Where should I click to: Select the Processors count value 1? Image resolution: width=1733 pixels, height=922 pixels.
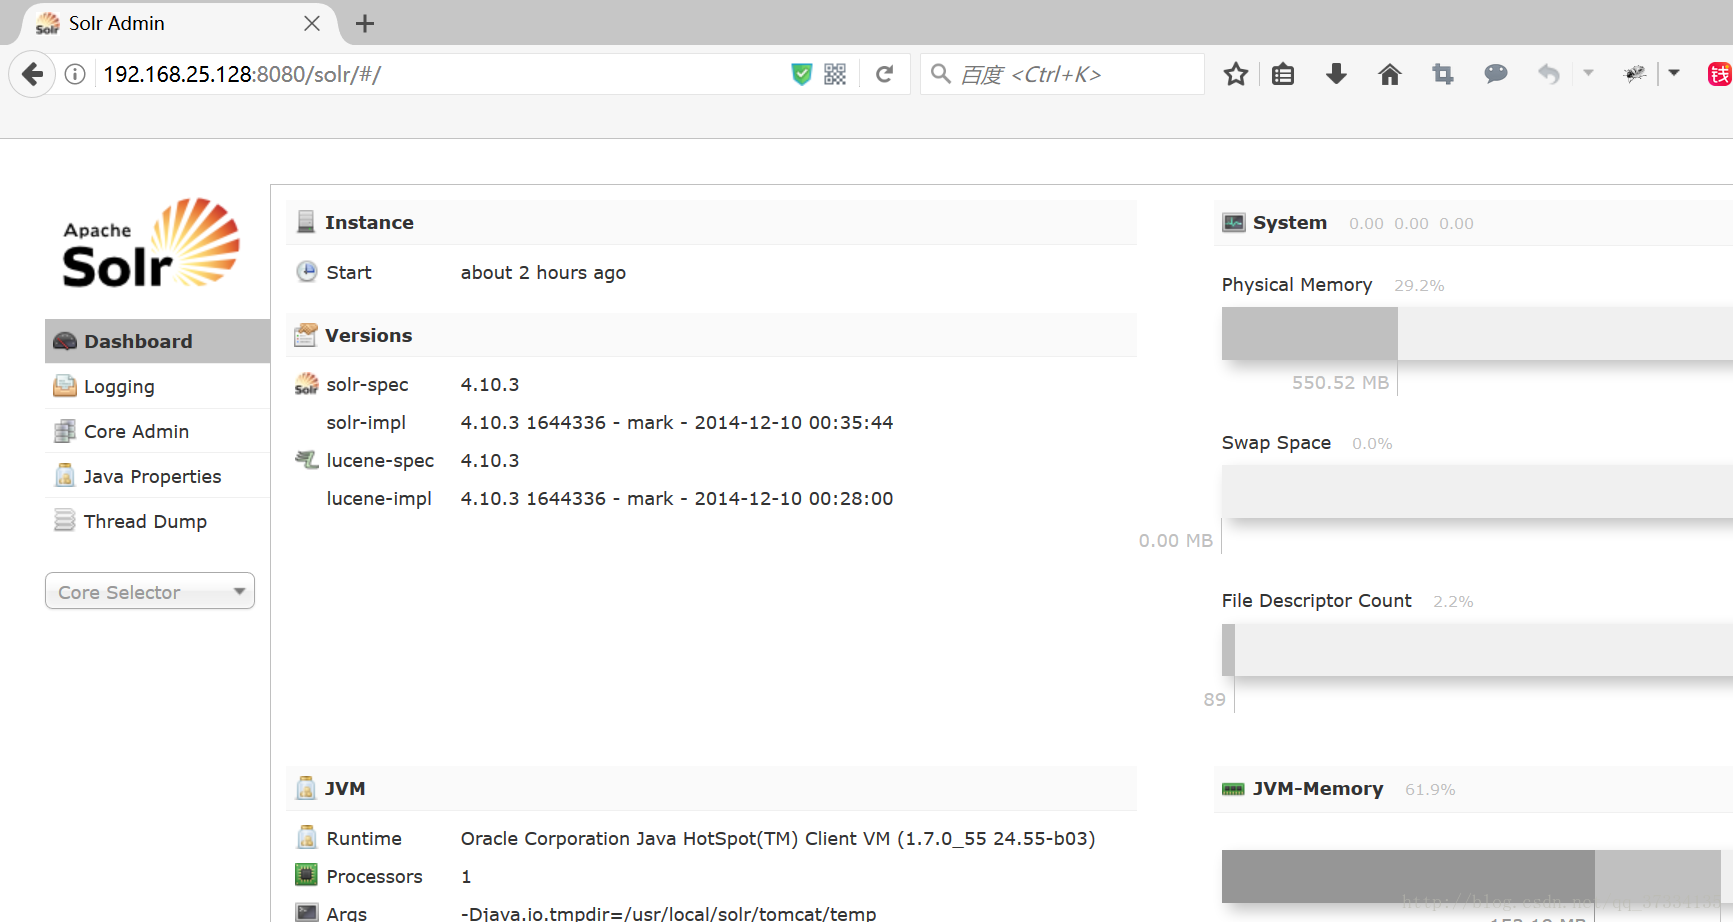coord(466,876)
